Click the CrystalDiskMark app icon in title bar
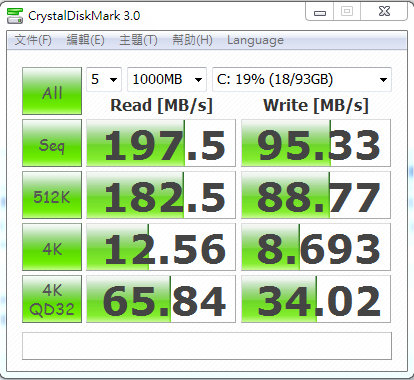The width and height of the screenshot is (414, 380). tap(15, 16)
